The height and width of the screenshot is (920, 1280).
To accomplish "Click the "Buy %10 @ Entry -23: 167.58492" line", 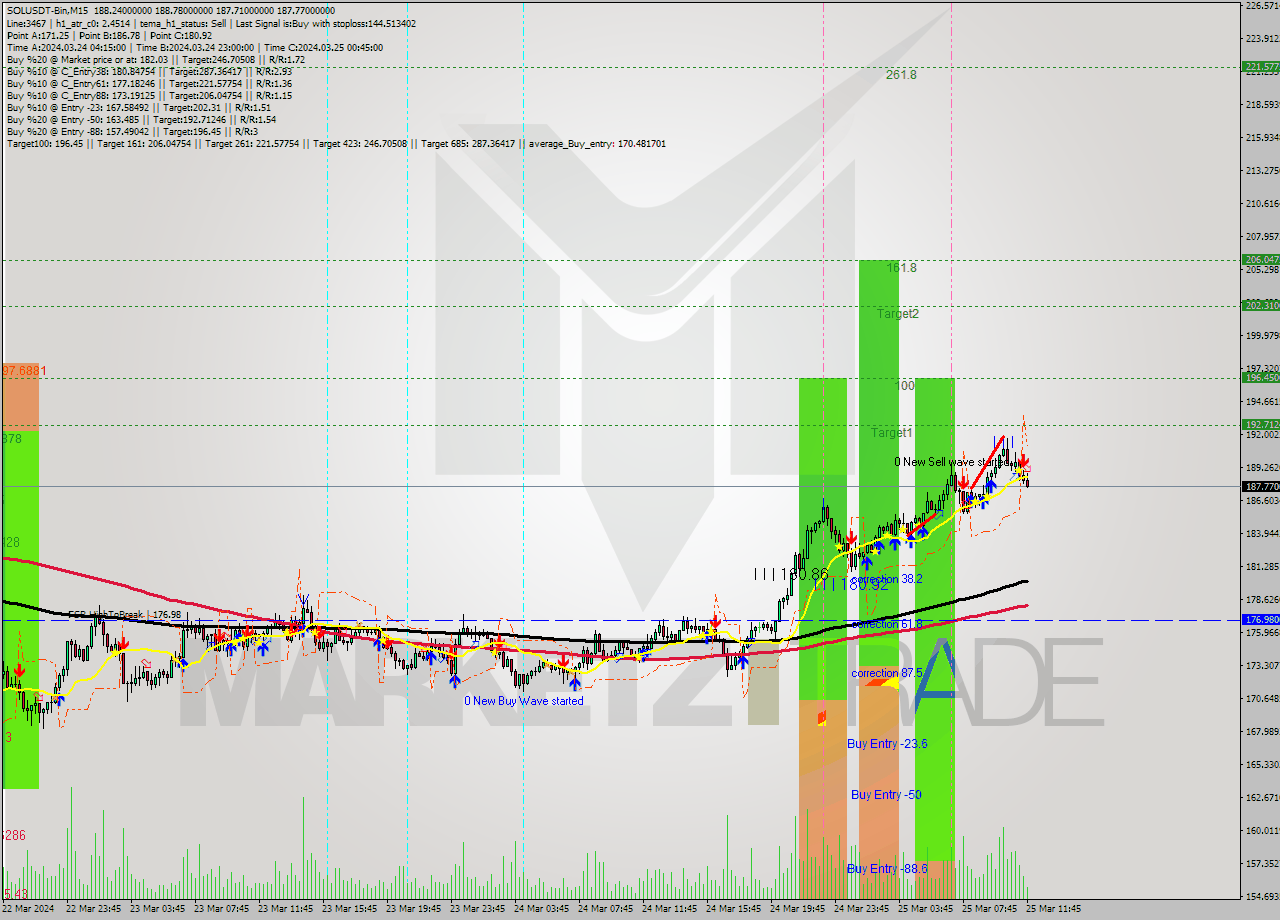I will (x=141, y=107).
